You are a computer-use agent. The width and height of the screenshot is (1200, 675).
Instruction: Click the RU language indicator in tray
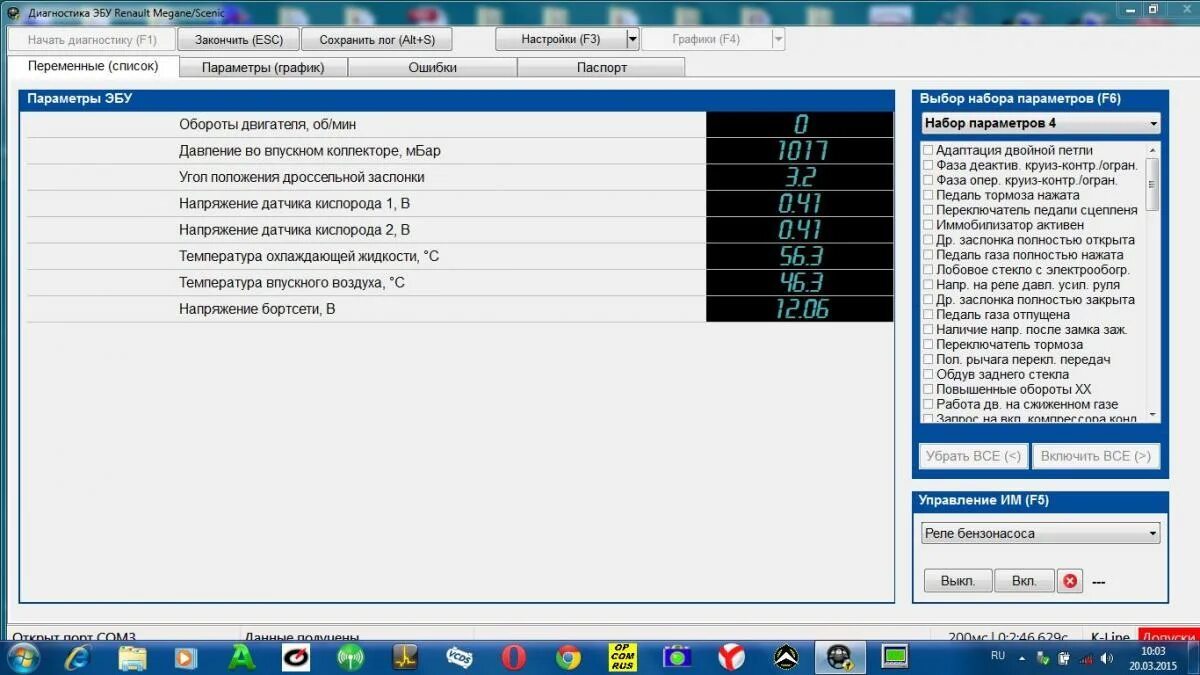pos(998,656)
